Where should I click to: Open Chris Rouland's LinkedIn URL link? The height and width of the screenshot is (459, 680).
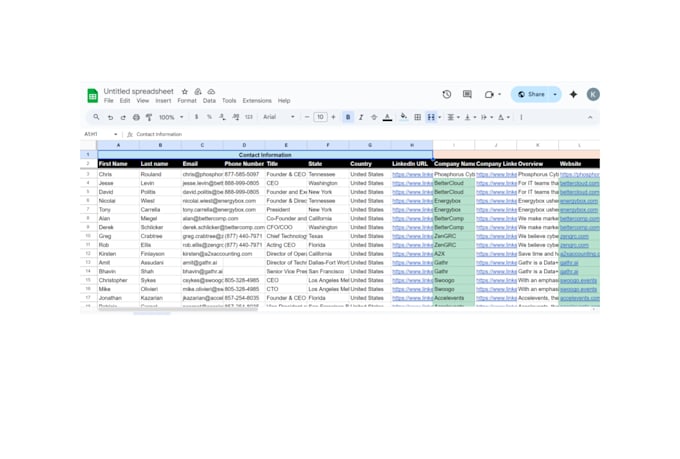(x=412, y=174)
